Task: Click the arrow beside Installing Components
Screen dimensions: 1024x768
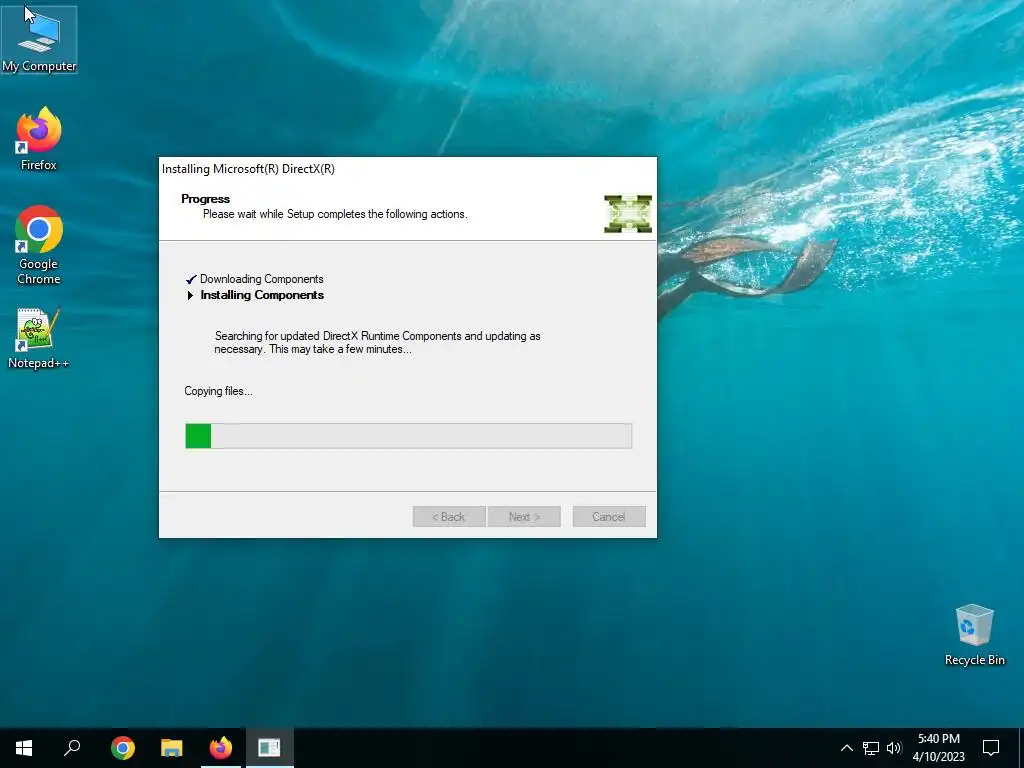Action: click(x=190, y=295)
